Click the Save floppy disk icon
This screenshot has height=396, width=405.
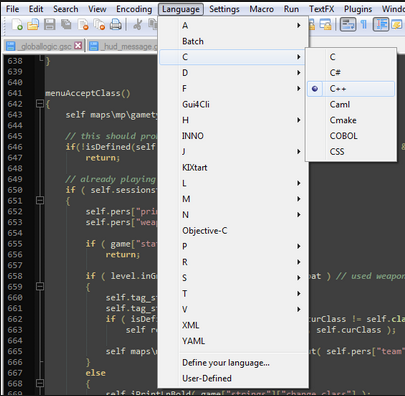(49, 25)
